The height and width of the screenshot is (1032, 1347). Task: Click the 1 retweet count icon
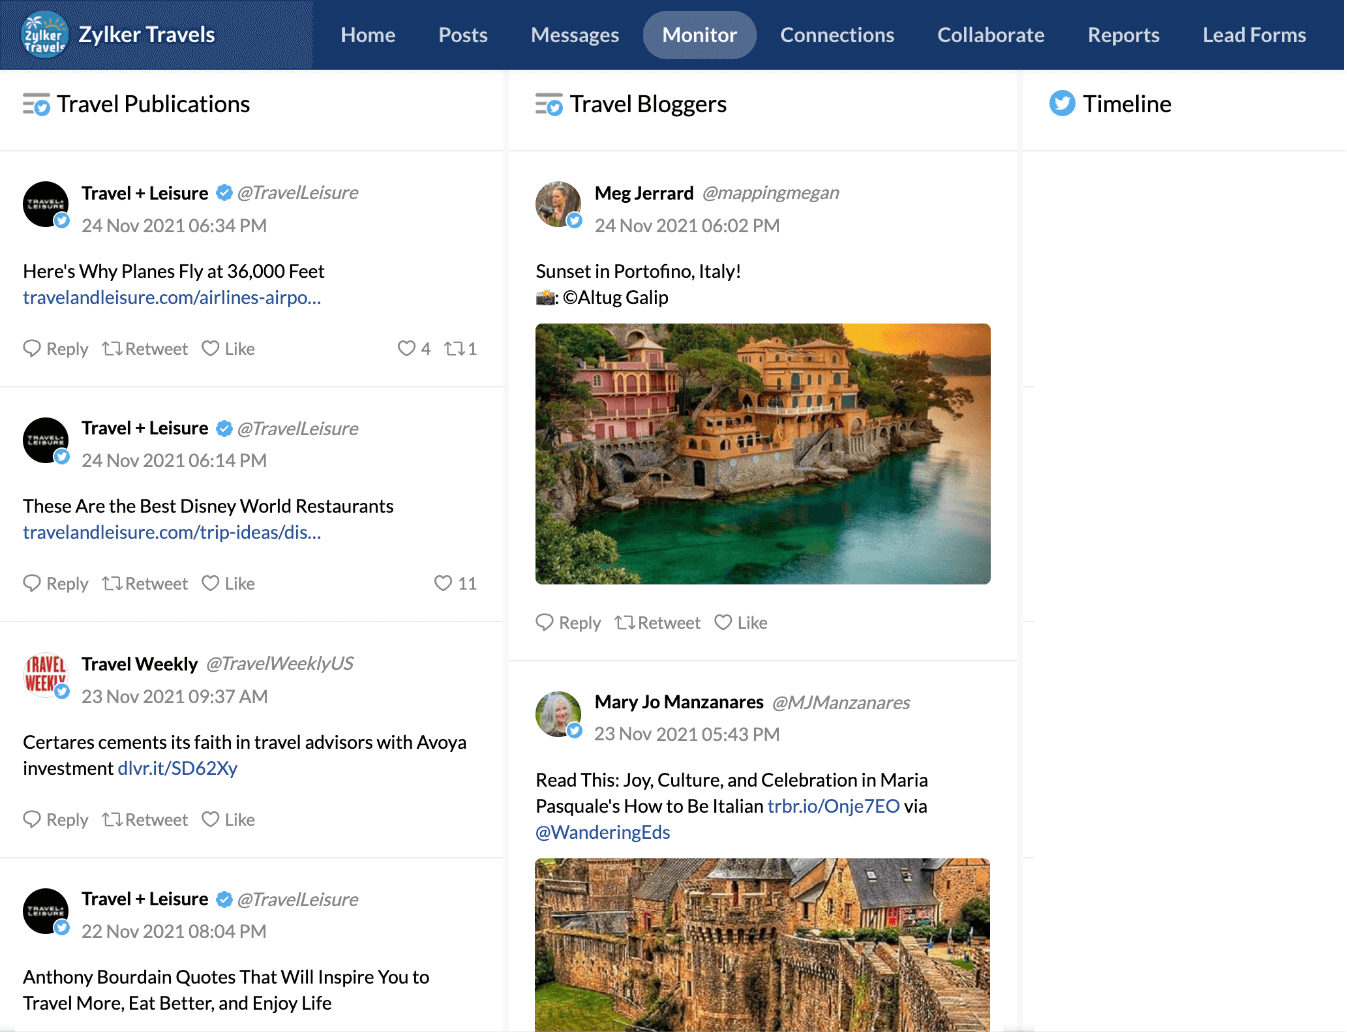point(461,348)
